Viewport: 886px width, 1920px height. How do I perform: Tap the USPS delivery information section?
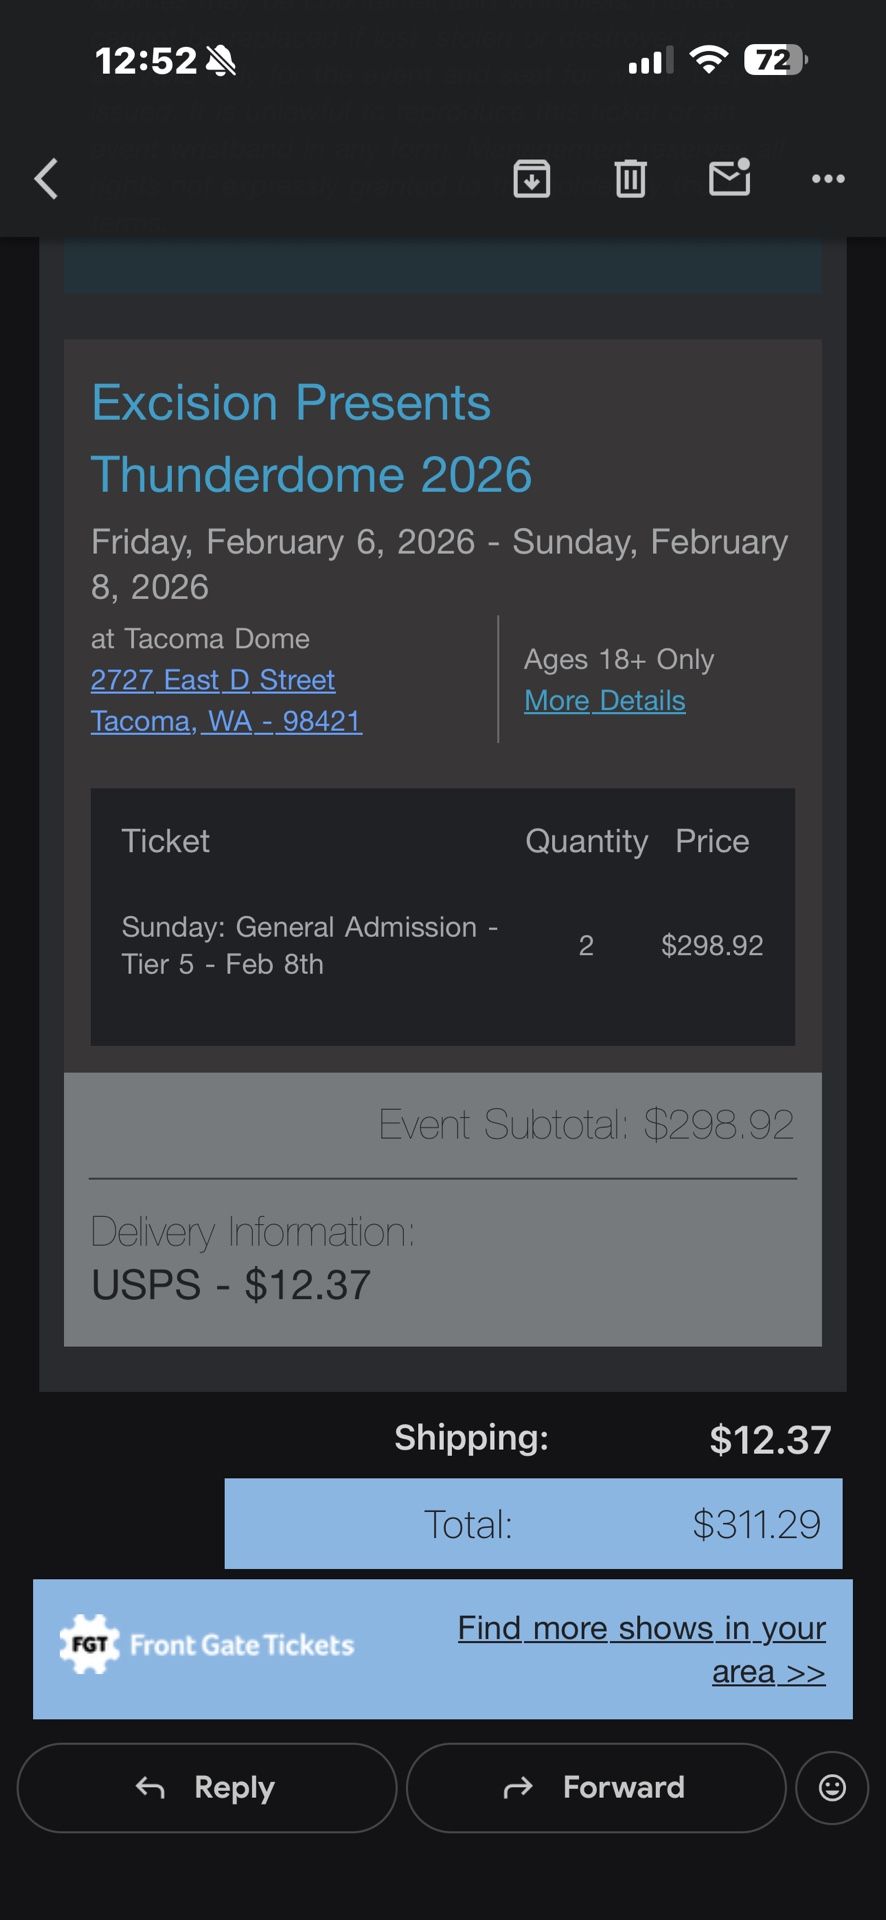tap(442, 1259)
